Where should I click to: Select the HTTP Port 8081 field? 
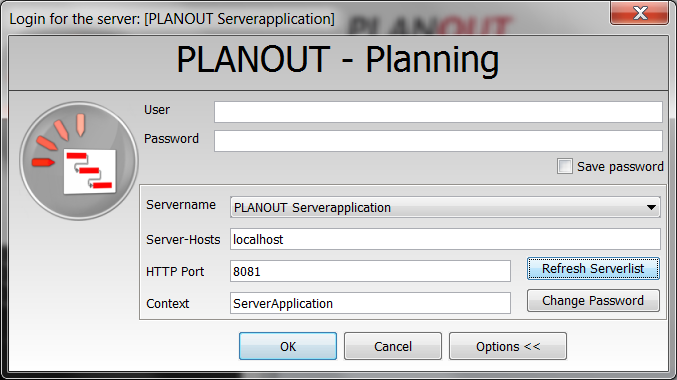(370, 271)
